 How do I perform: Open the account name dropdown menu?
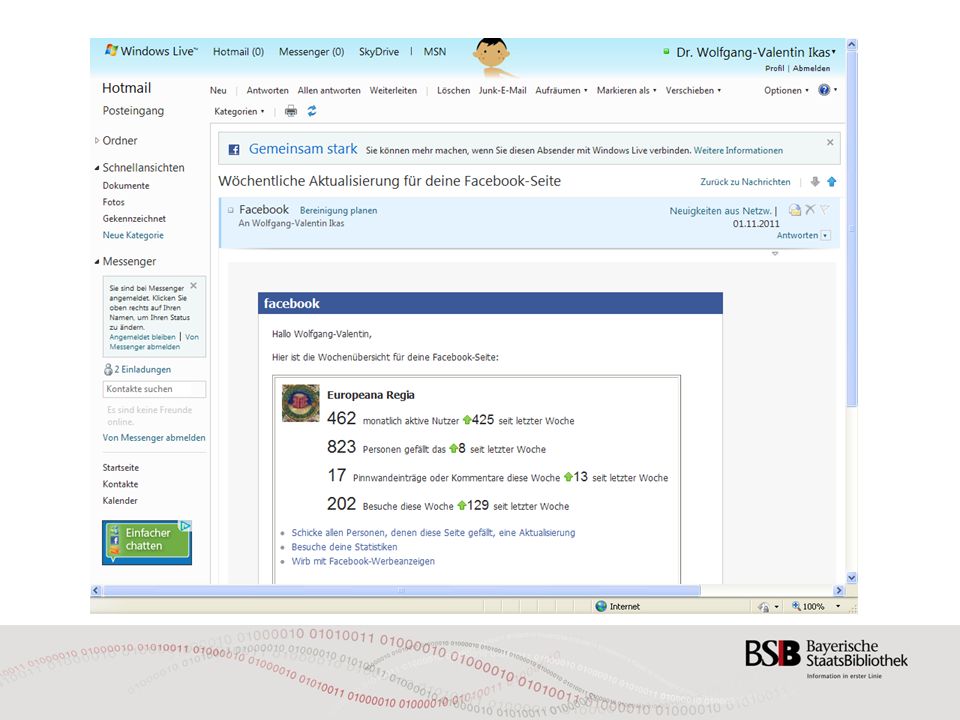click(x=834, y=51)
